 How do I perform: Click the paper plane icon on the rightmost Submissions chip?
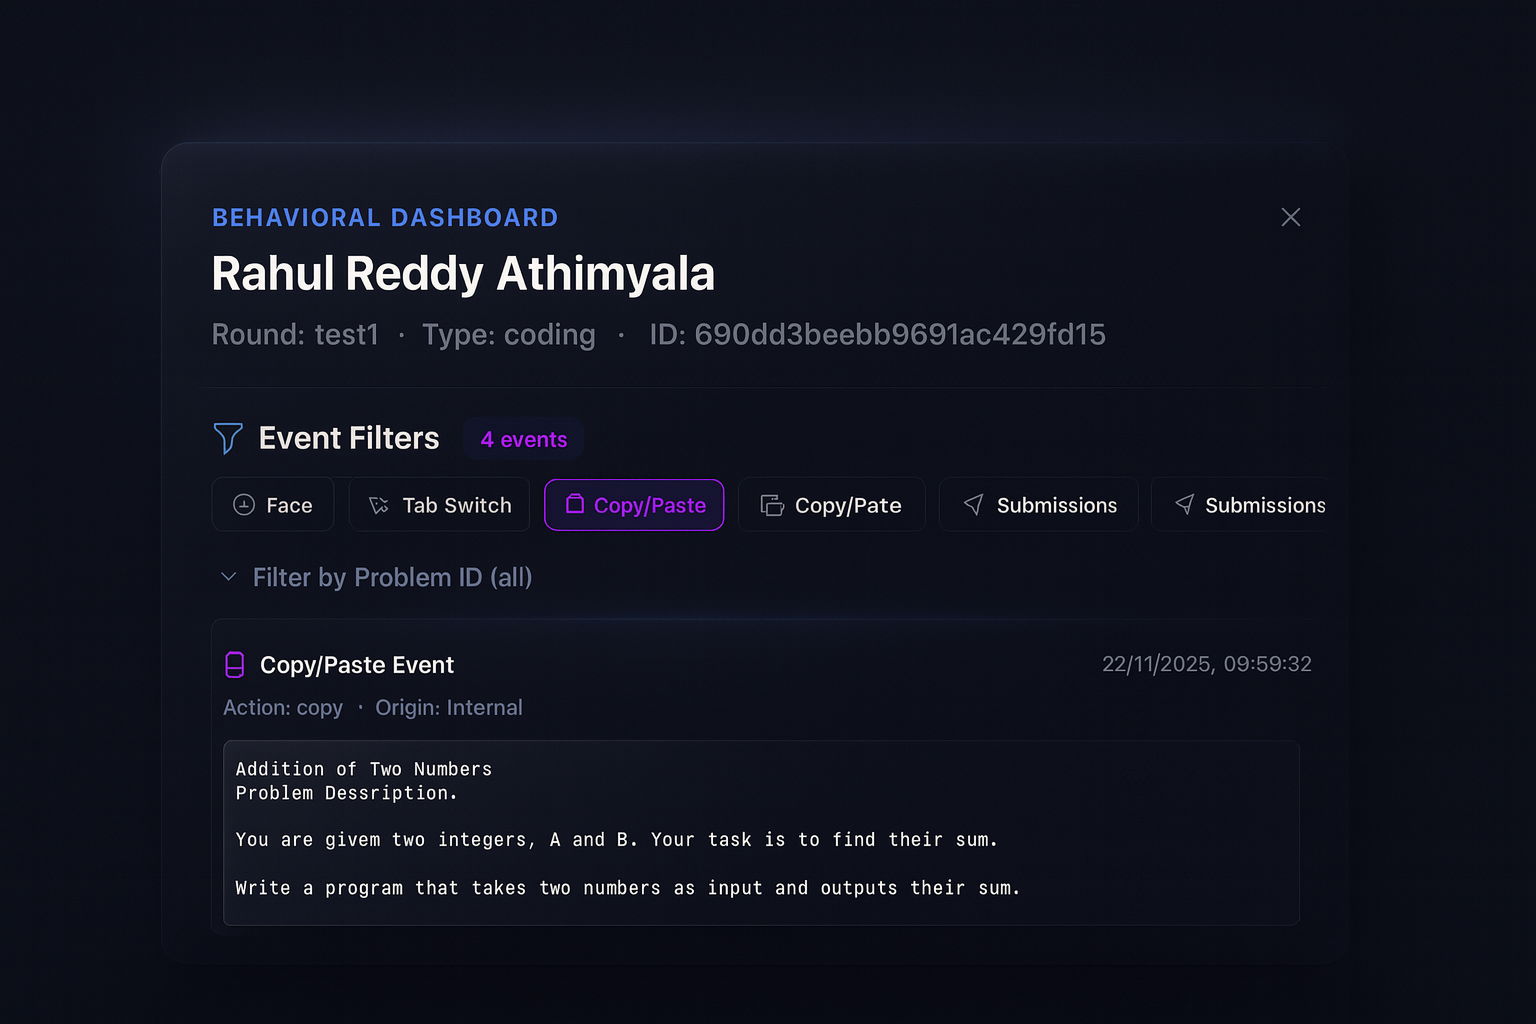coord(1185,505)
